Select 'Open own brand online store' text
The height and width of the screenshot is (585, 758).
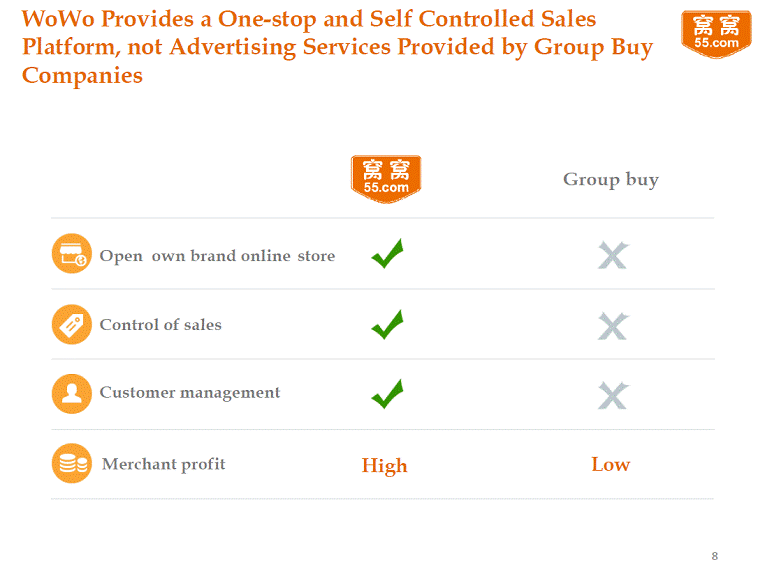[x=217, y=256]
